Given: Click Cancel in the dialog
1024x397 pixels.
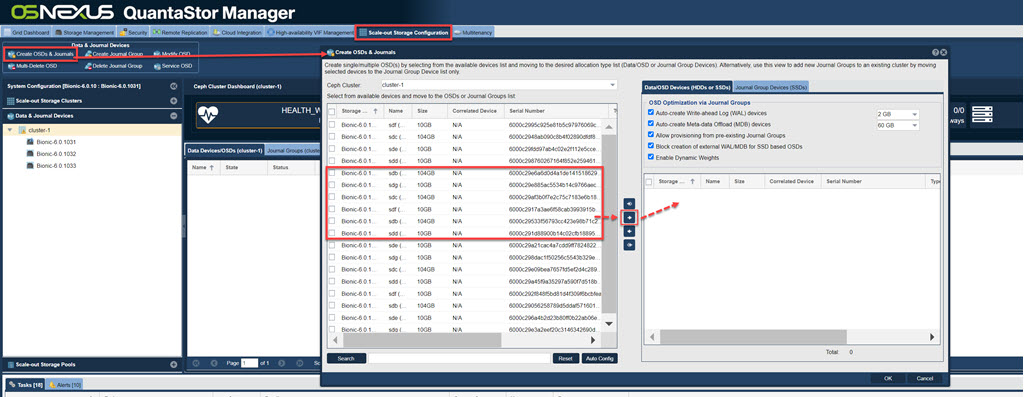Looking at the screenshot, I should (925, 378).
